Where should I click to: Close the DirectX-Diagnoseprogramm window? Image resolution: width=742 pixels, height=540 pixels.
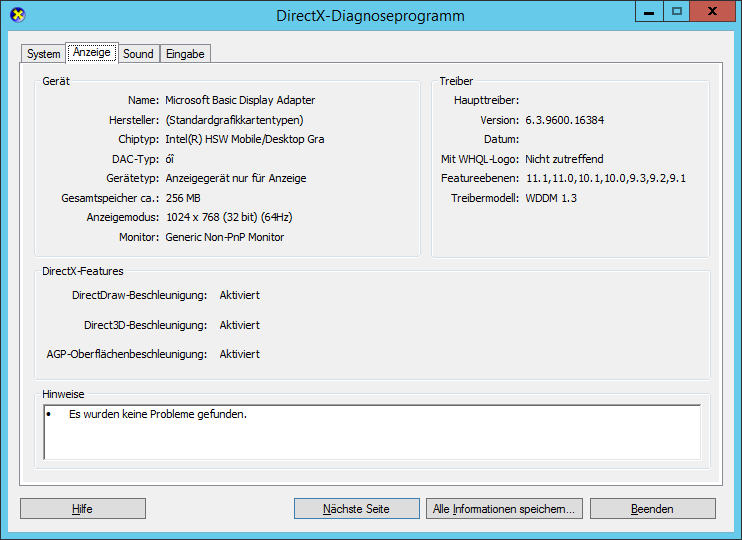pyautogui.click(x=712, y=12)
